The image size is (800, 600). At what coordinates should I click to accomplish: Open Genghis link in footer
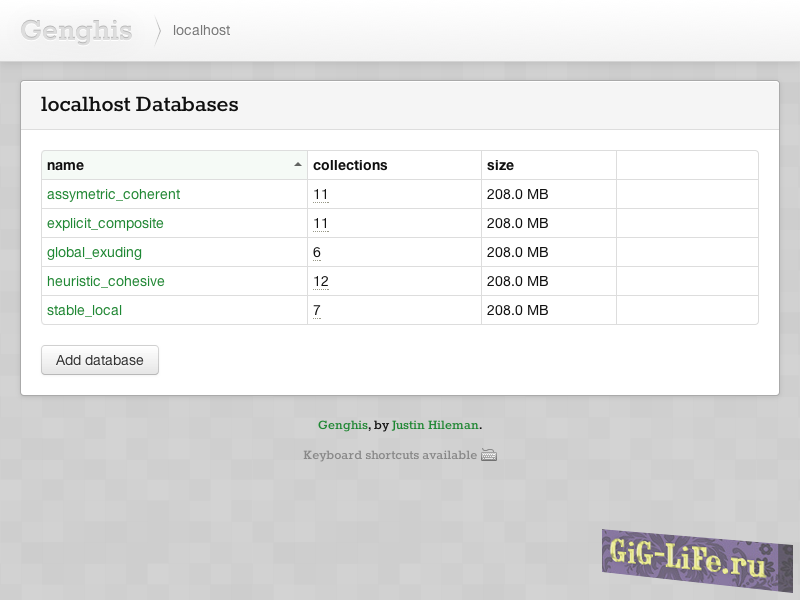tap(342, 425)
